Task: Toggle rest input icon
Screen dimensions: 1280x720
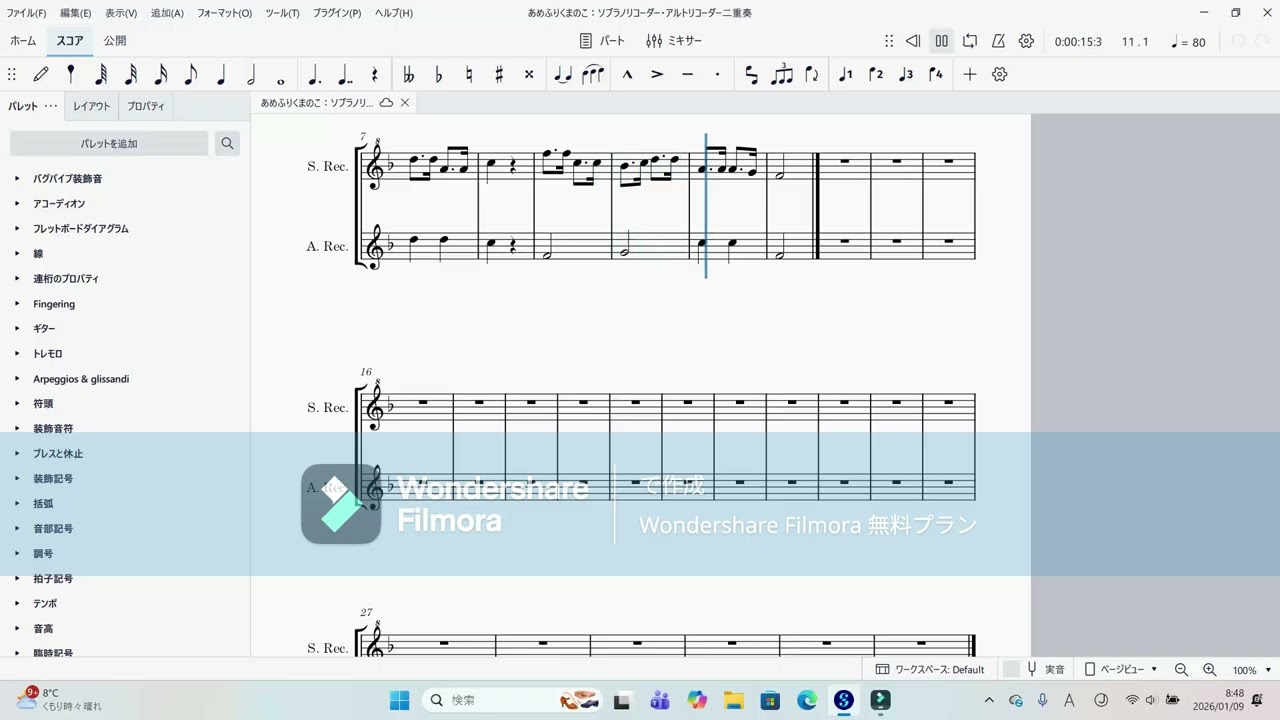Action: tap(375, 74)
